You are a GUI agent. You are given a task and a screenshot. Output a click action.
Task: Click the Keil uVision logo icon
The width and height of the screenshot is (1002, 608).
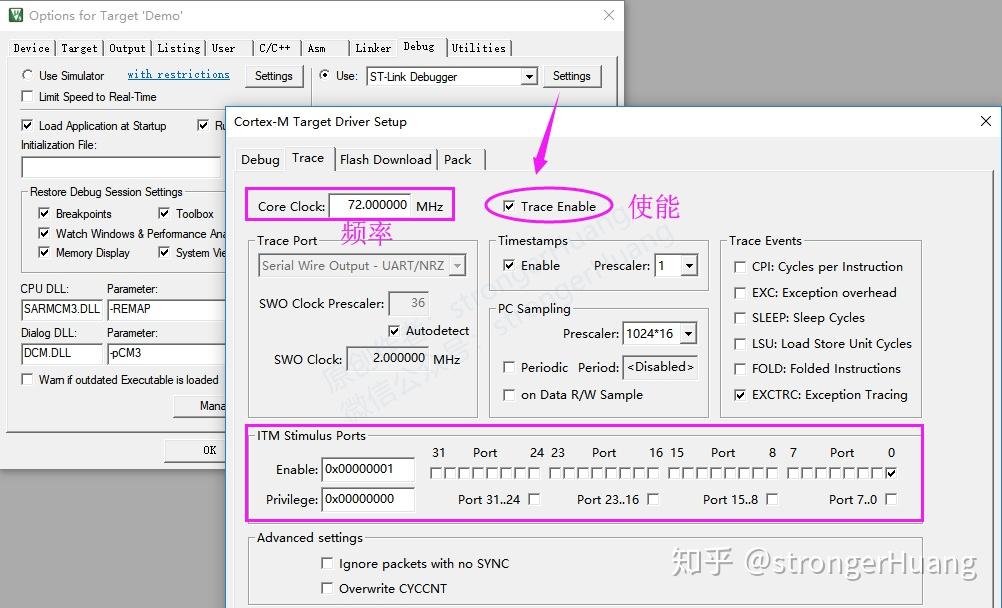pyautogui.click(x=14, y=15)
